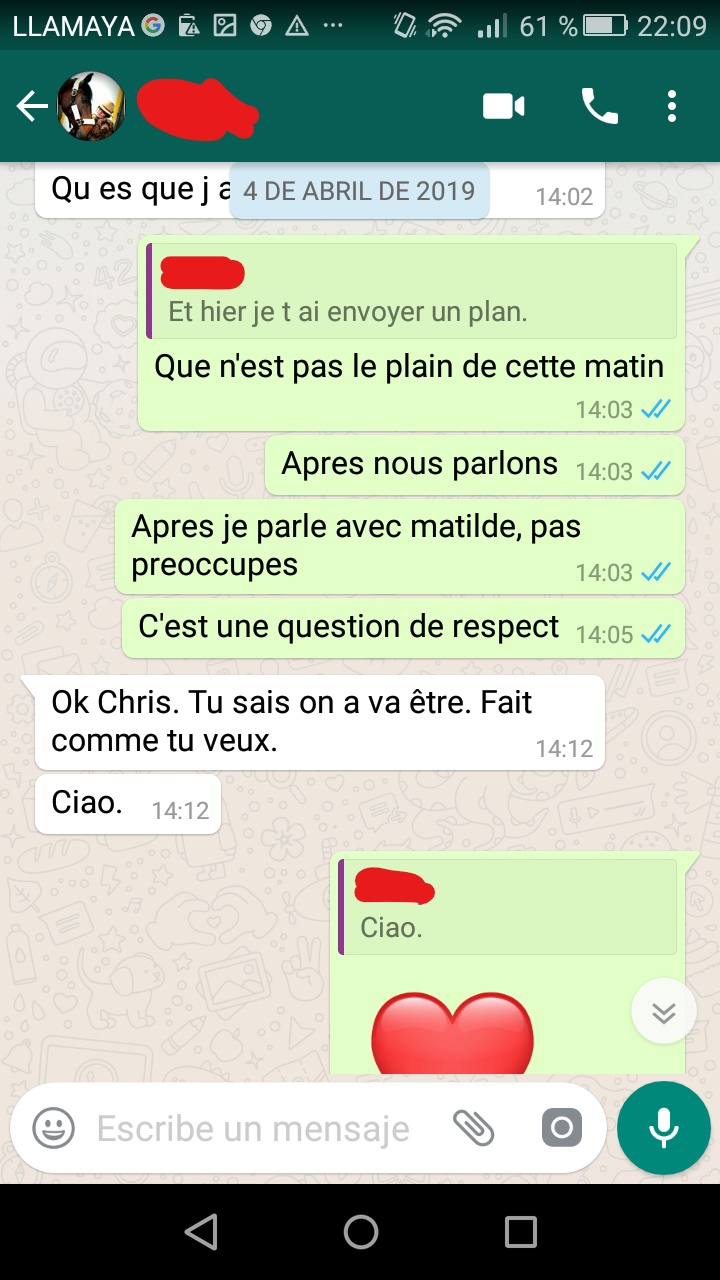
Task: Jump to latest messages with chevron
Action: (664, 1013)
